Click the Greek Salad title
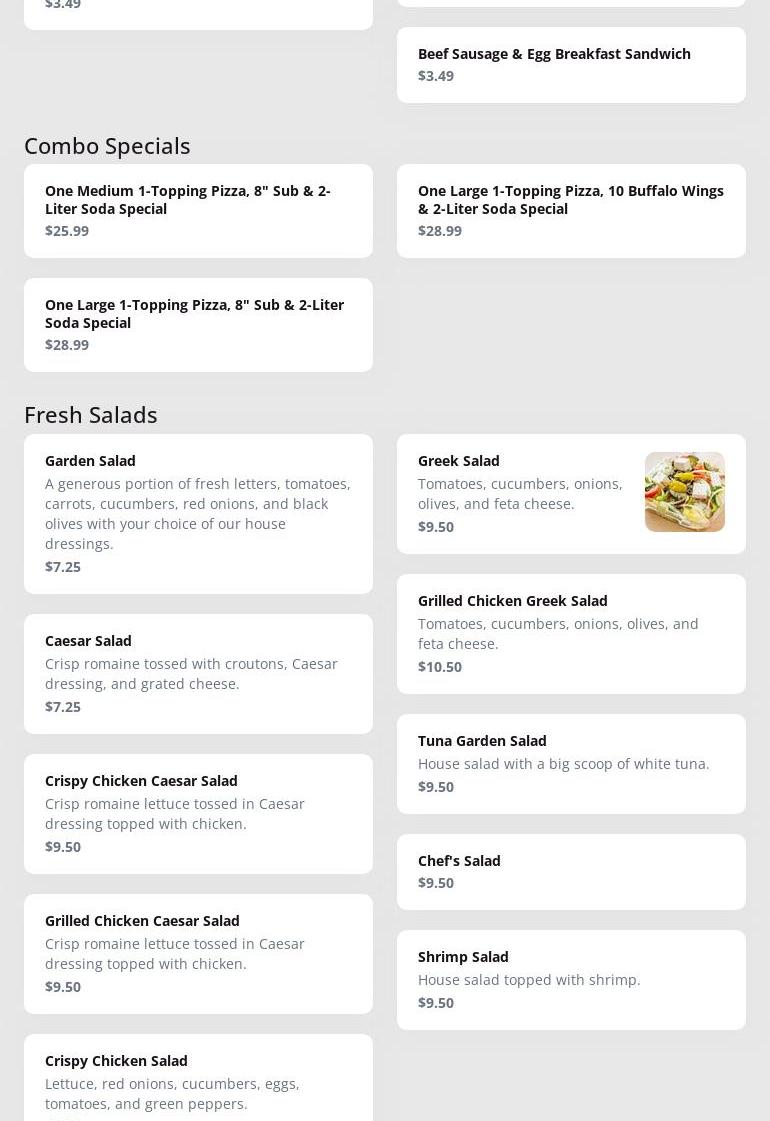 click(x=459, y=461)
